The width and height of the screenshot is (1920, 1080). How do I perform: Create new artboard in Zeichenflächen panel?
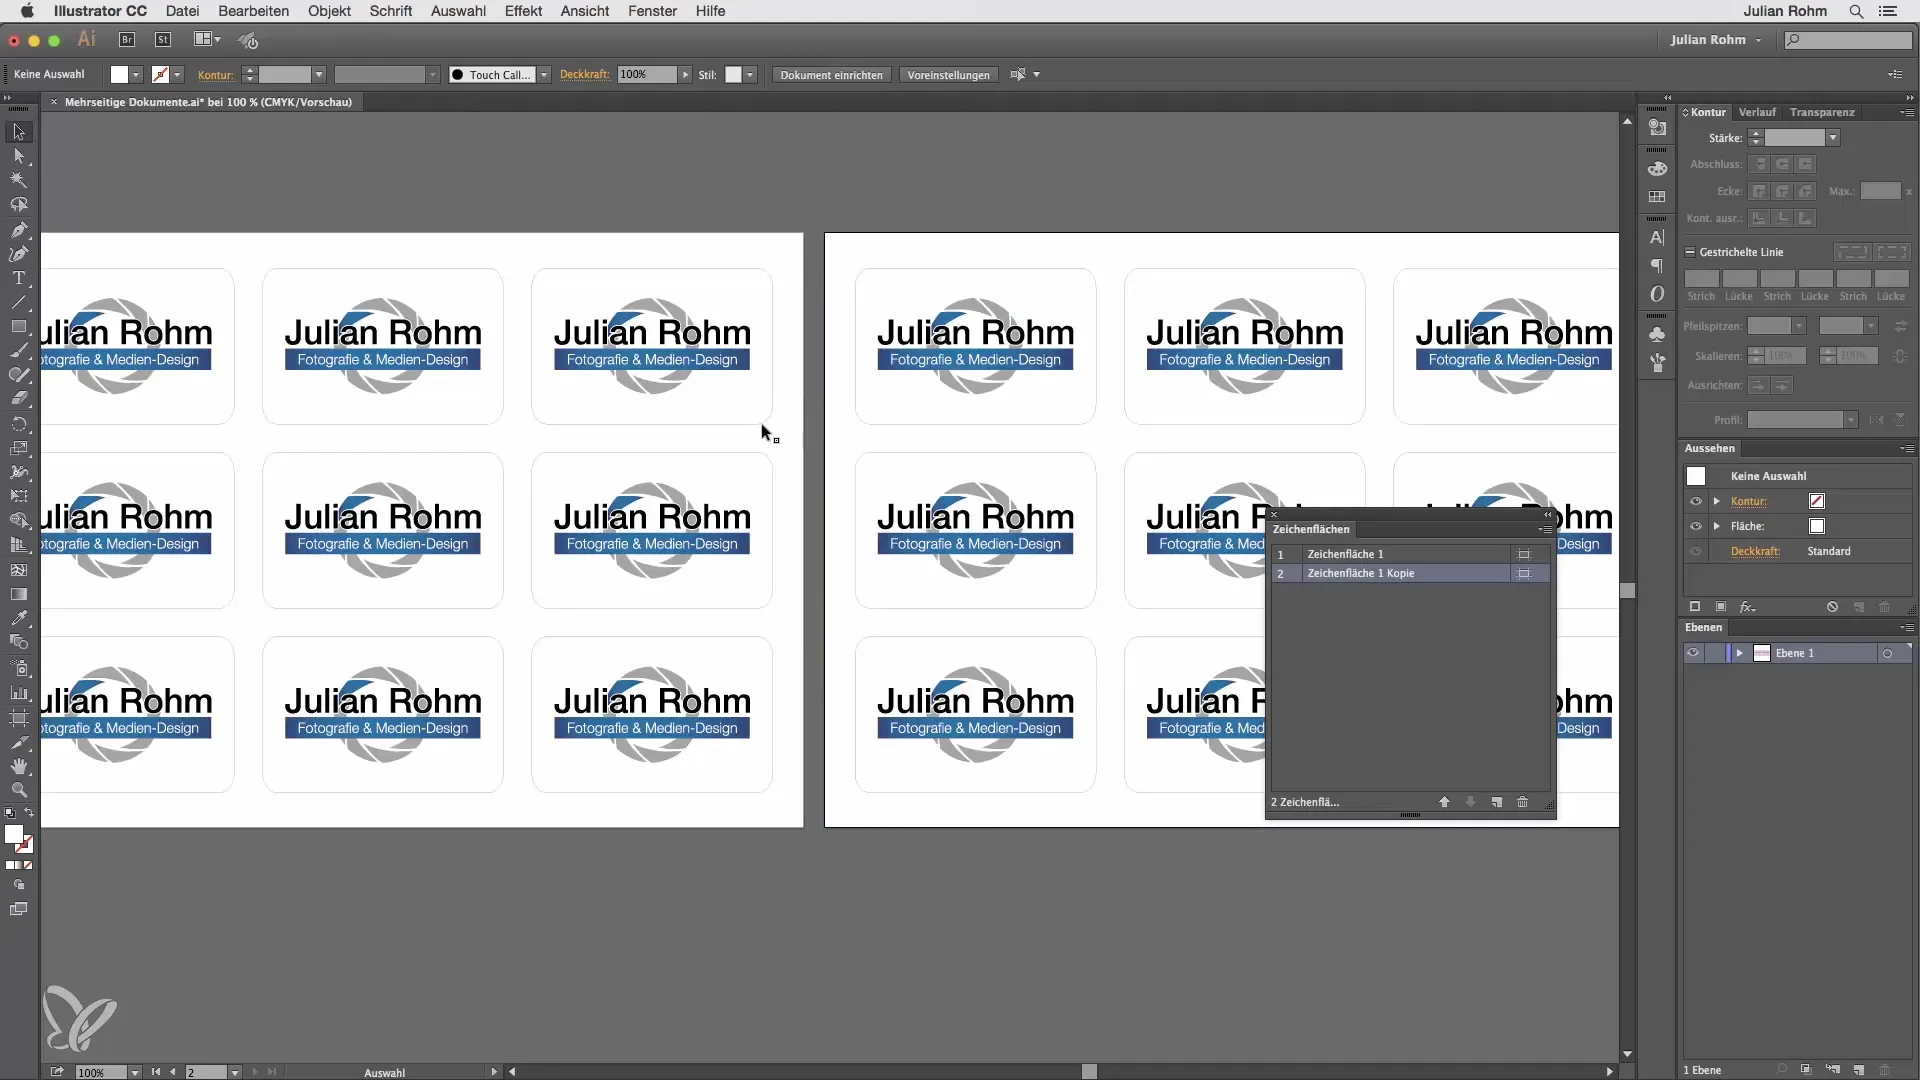click(1497, 802)
